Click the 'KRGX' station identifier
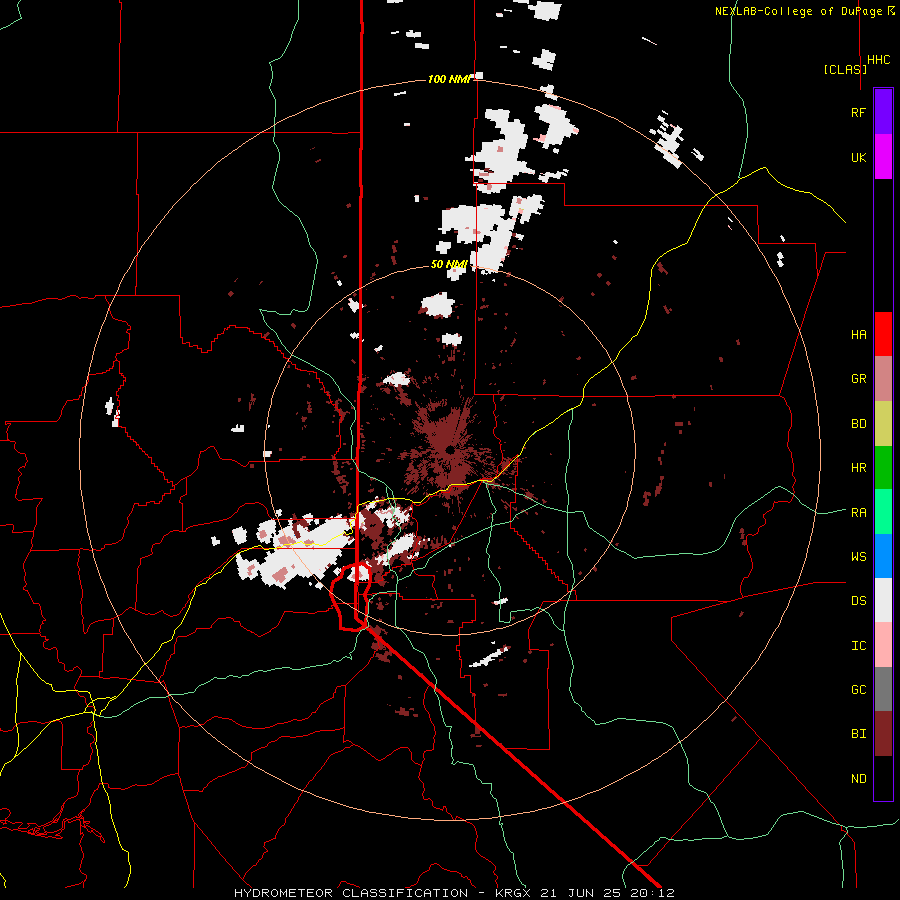The image size is (900, 900). click(x=513, y=893)
